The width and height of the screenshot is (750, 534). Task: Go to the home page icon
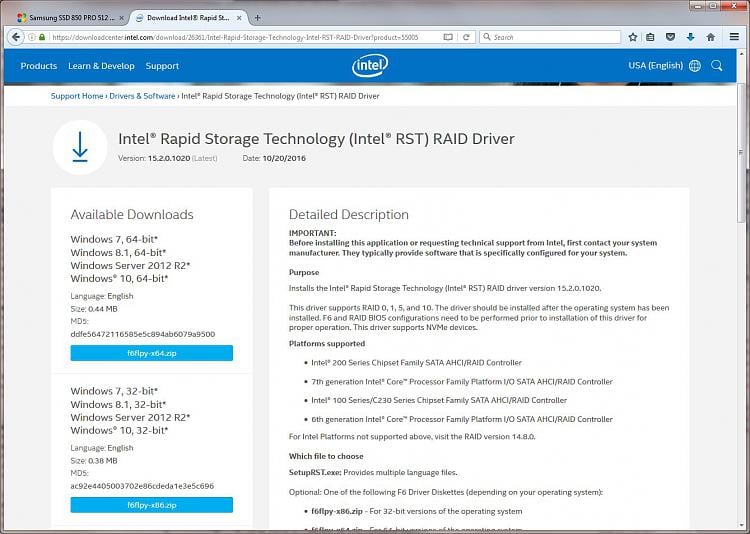tap(711, 37)
